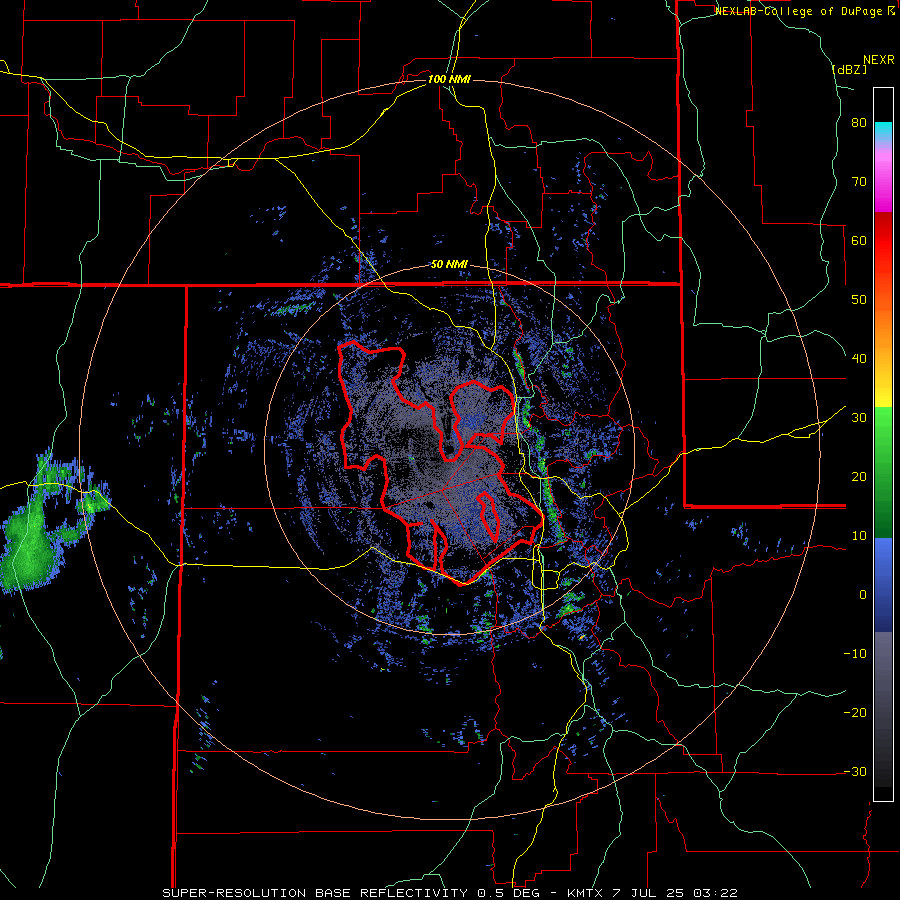Screen dimensions: 900x900
Task: Click the NEXR label near the legend
Action: [x=878, y=60]
